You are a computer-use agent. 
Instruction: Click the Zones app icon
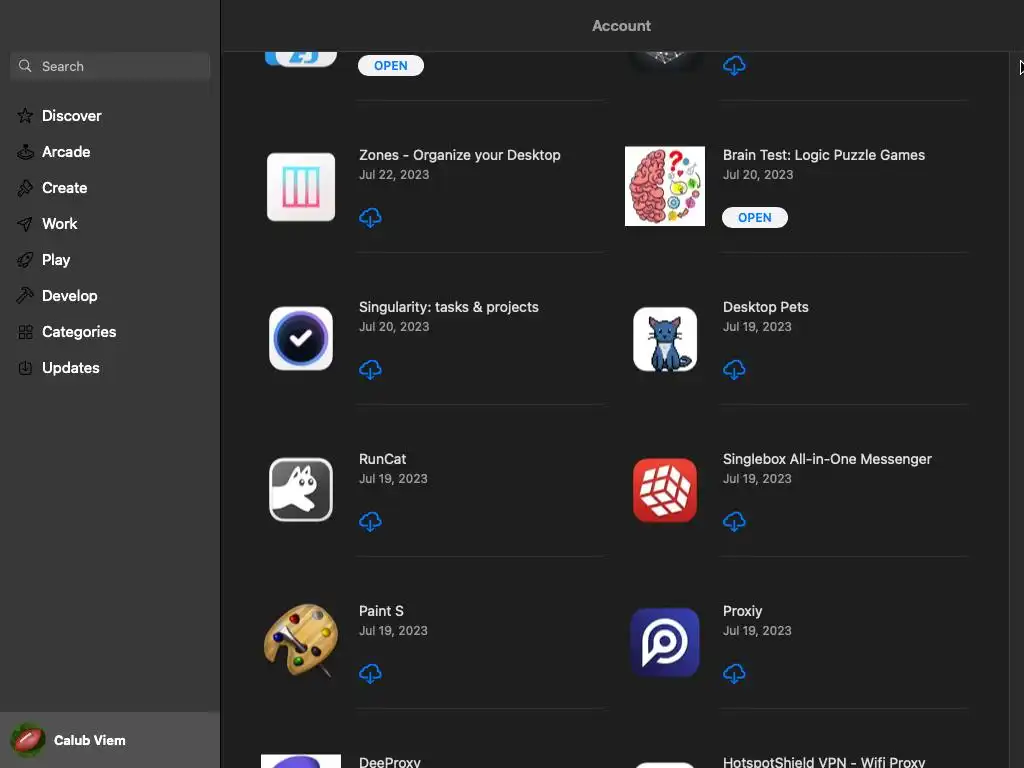[x=301, y=187]
